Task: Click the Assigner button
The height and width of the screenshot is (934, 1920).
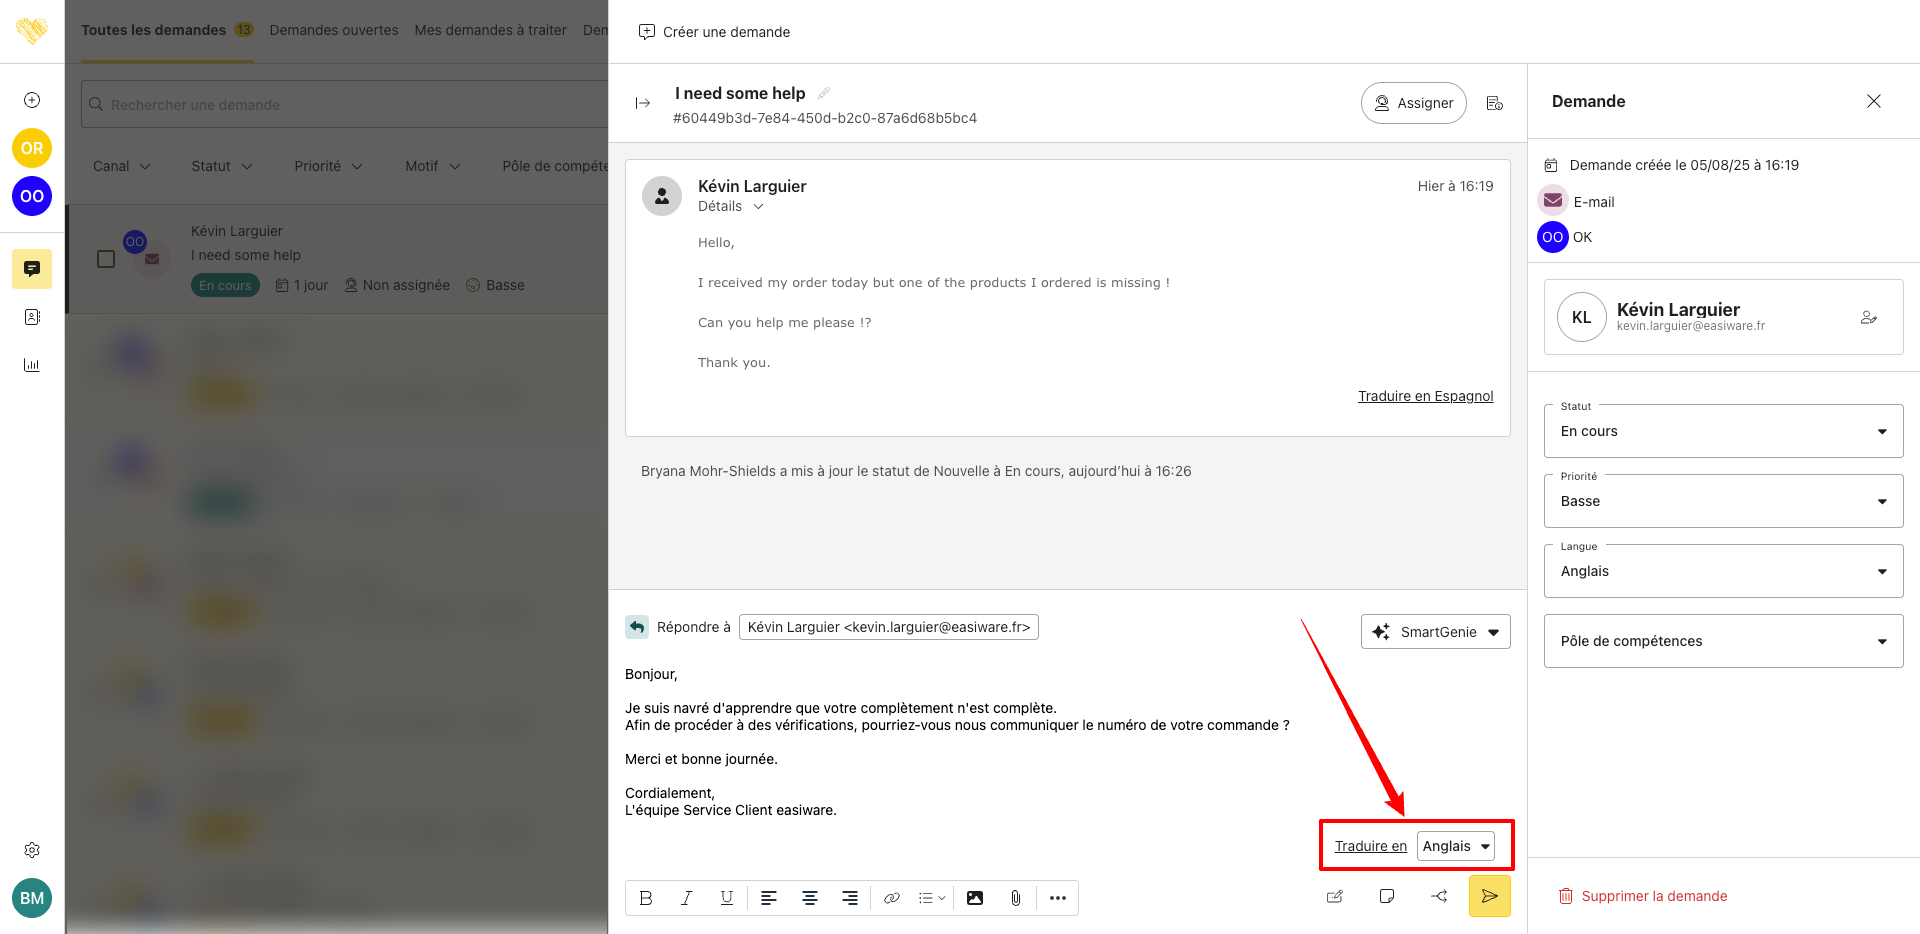Action: [x=1413, y=103]
